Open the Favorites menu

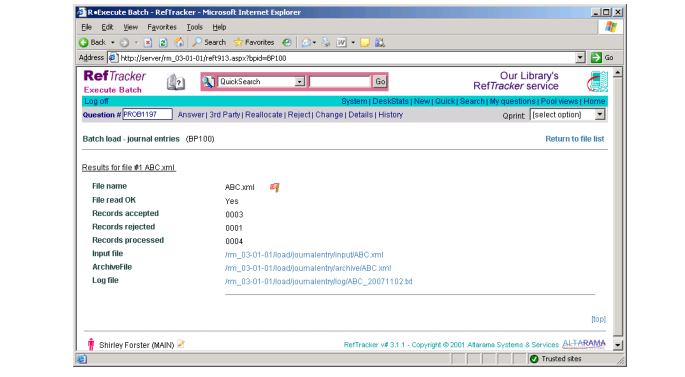162,27
